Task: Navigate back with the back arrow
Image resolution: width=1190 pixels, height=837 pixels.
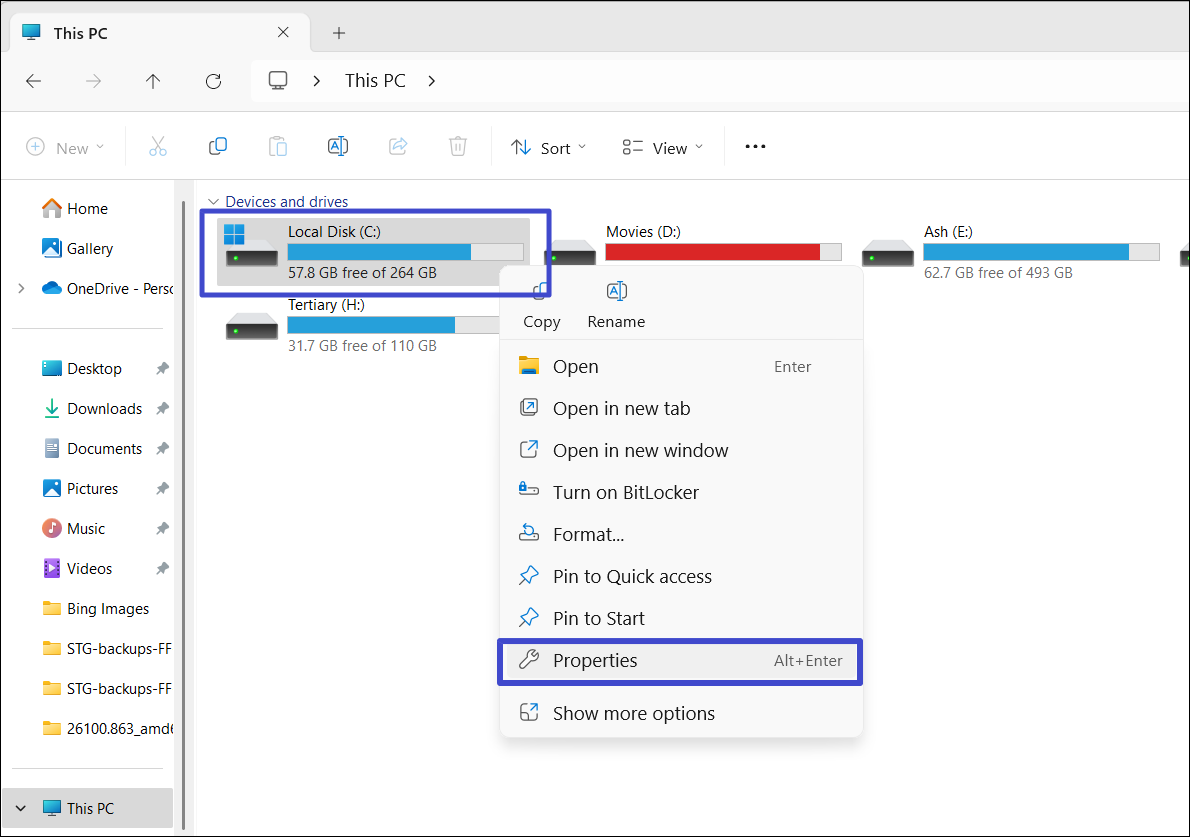Action: click(34, 81)
